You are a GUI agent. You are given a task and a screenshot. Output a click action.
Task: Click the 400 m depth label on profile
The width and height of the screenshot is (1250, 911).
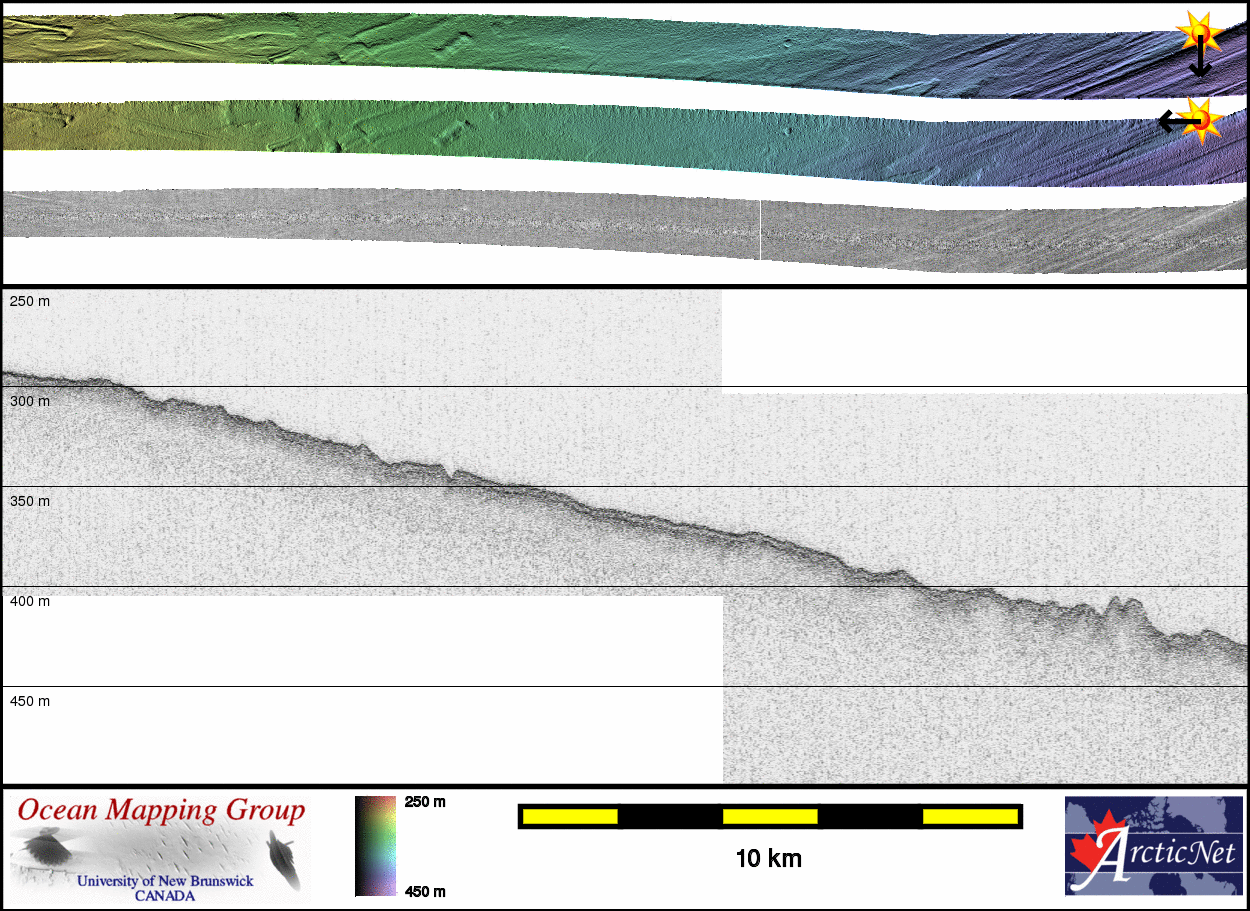[30, 601]
